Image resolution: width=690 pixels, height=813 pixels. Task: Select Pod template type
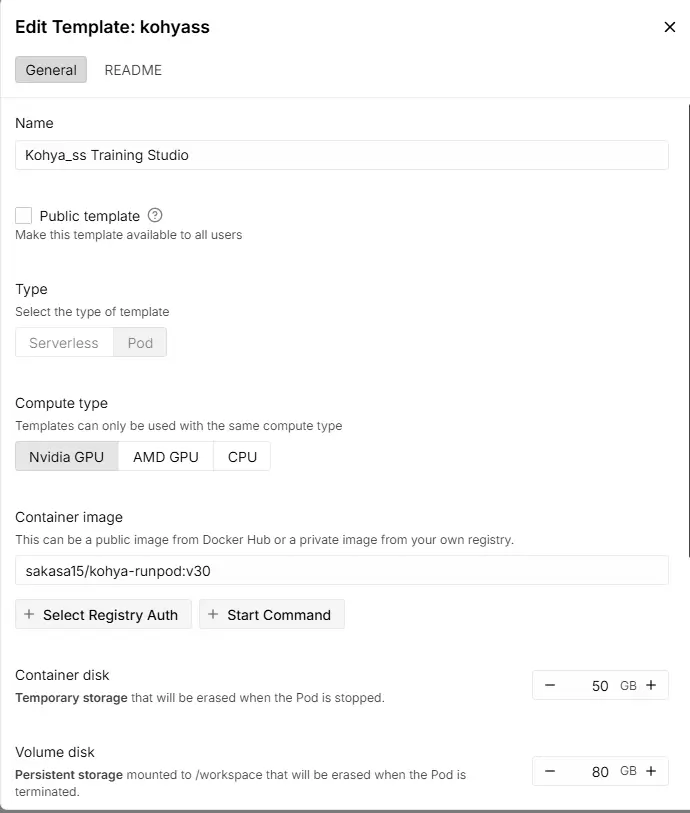[140, 343]
